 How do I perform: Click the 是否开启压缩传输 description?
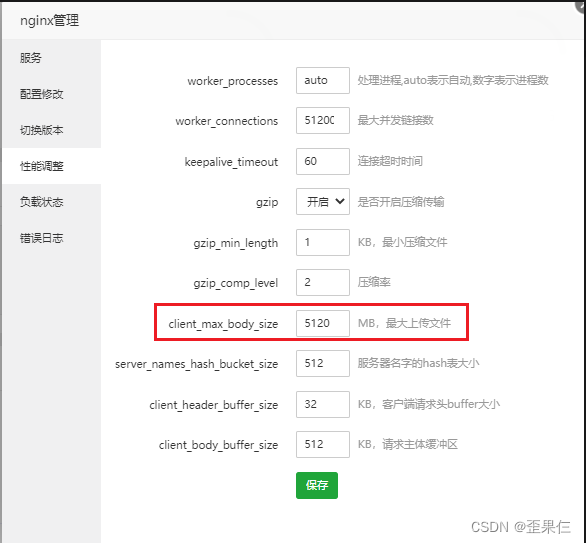point(401,202)
